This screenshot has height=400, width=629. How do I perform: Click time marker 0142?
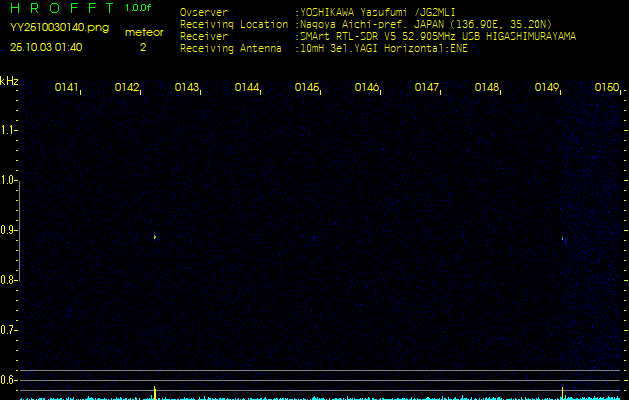pyautogui.click(x=126, y=87)
